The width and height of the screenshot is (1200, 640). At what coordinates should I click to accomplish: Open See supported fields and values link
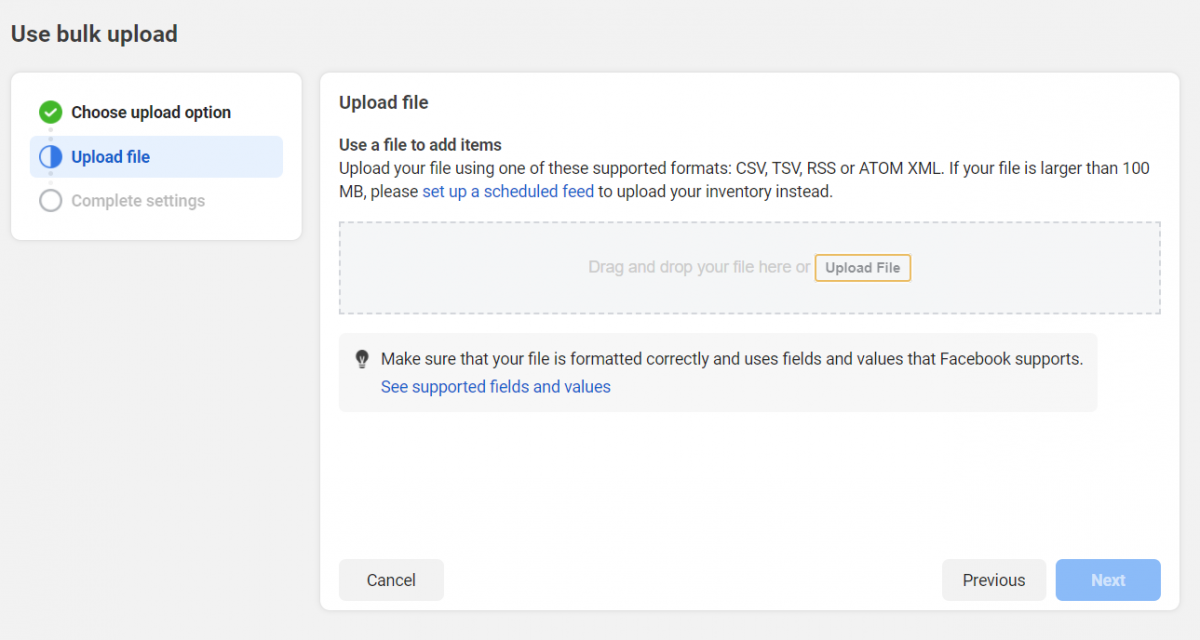[495, 387]
